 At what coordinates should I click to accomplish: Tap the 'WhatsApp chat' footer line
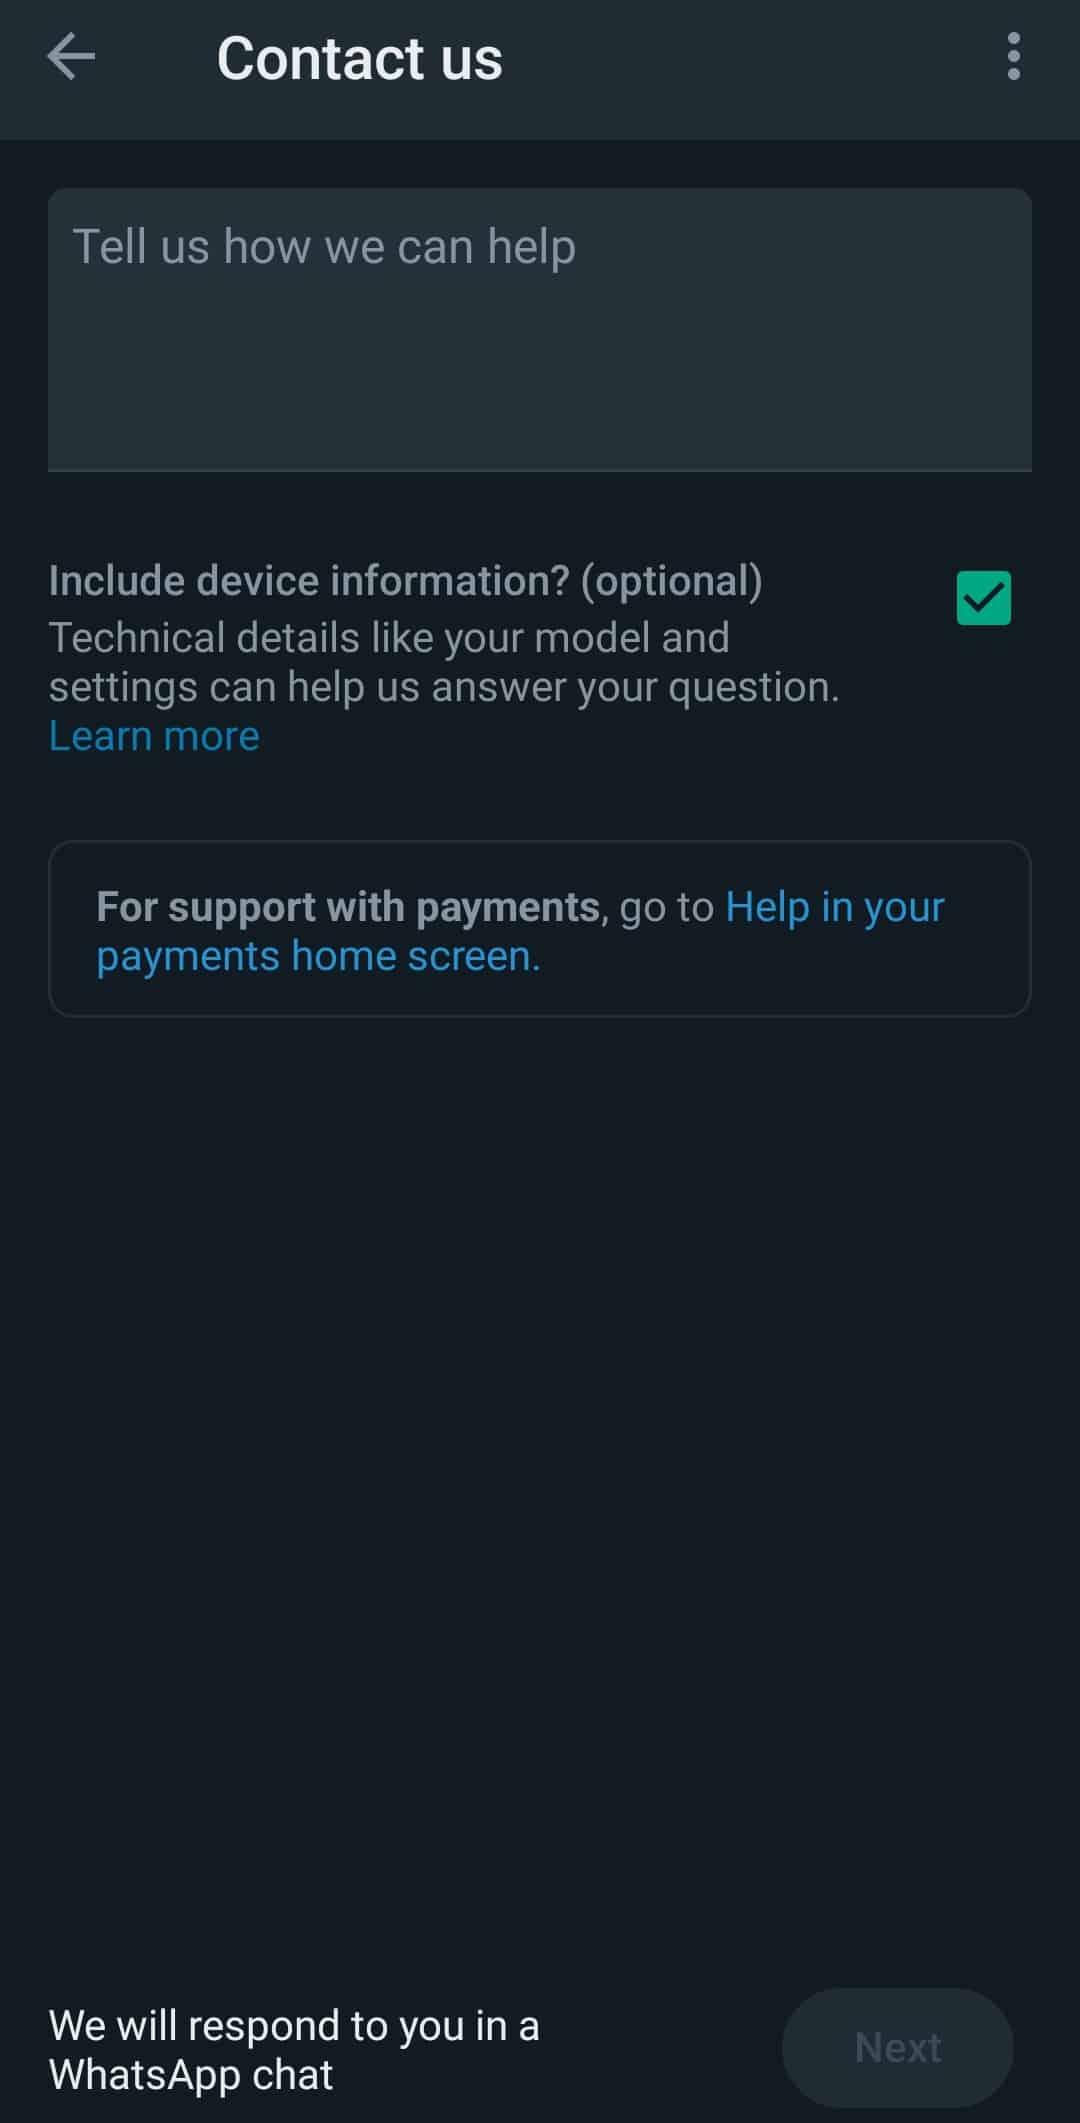190,2075
